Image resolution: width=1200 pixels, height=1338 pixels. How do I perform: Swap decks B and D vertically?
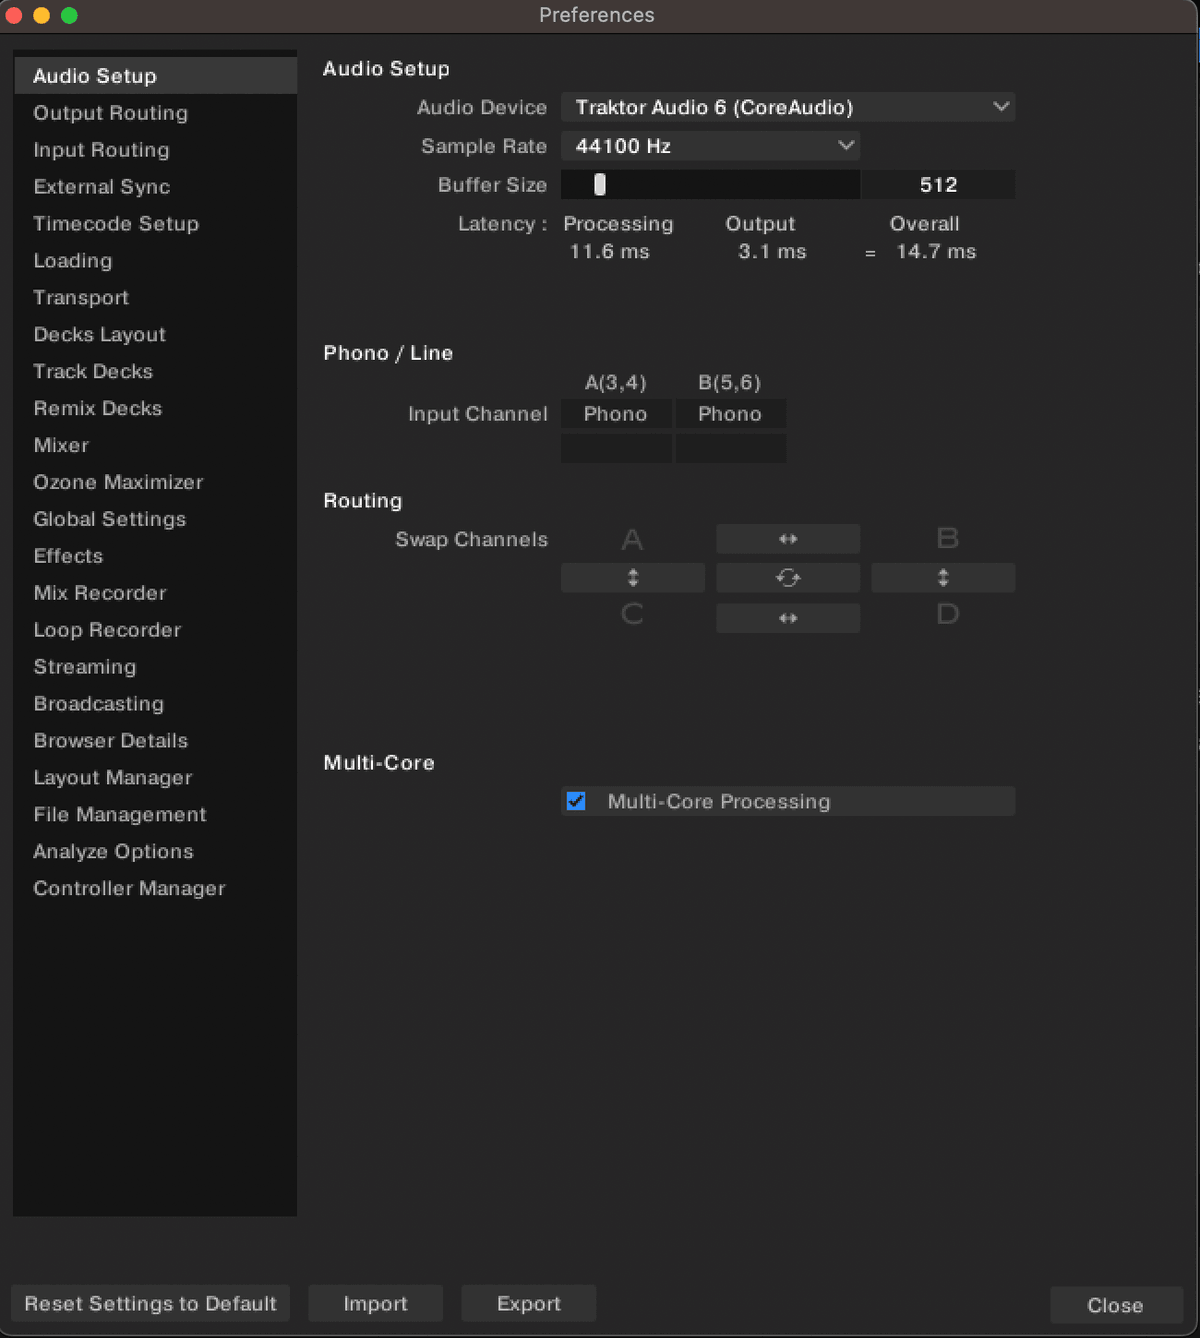click(943, 578)
